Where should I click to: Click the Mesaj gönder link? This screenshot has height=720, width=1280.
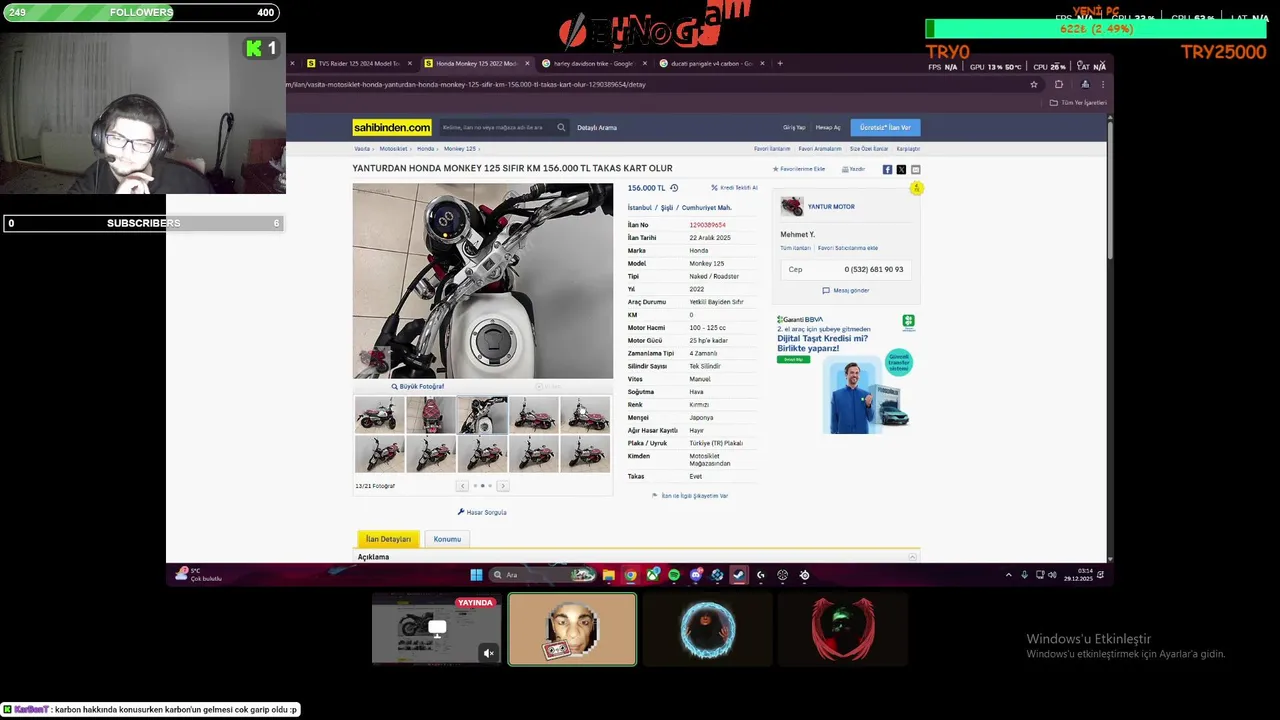846,290
